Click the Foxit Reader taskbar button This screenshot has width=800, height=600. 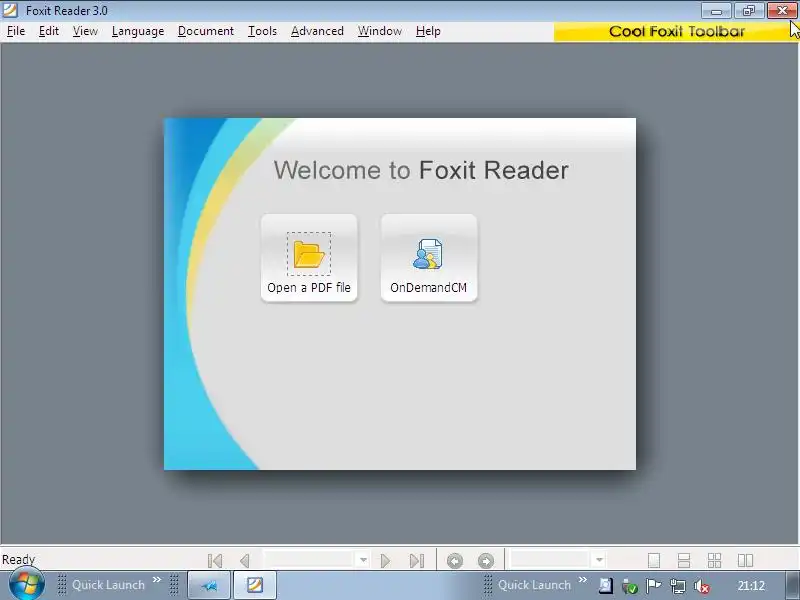(255, 585)
